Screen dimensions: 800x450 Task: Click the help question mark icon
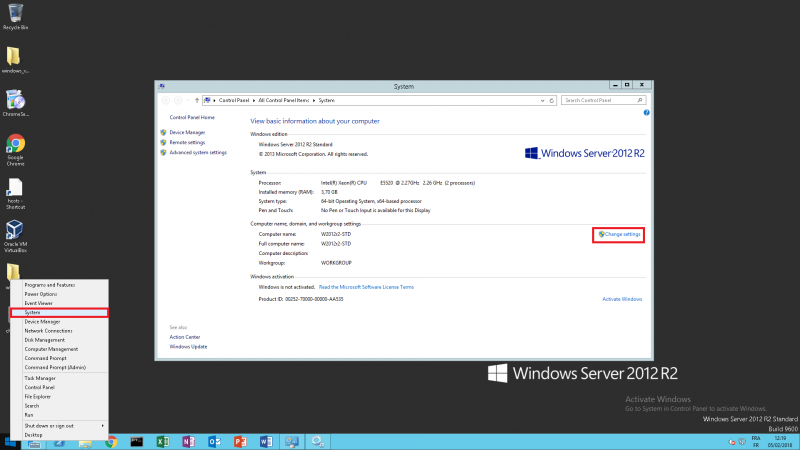pyautogui.click(x=646, y=113)
